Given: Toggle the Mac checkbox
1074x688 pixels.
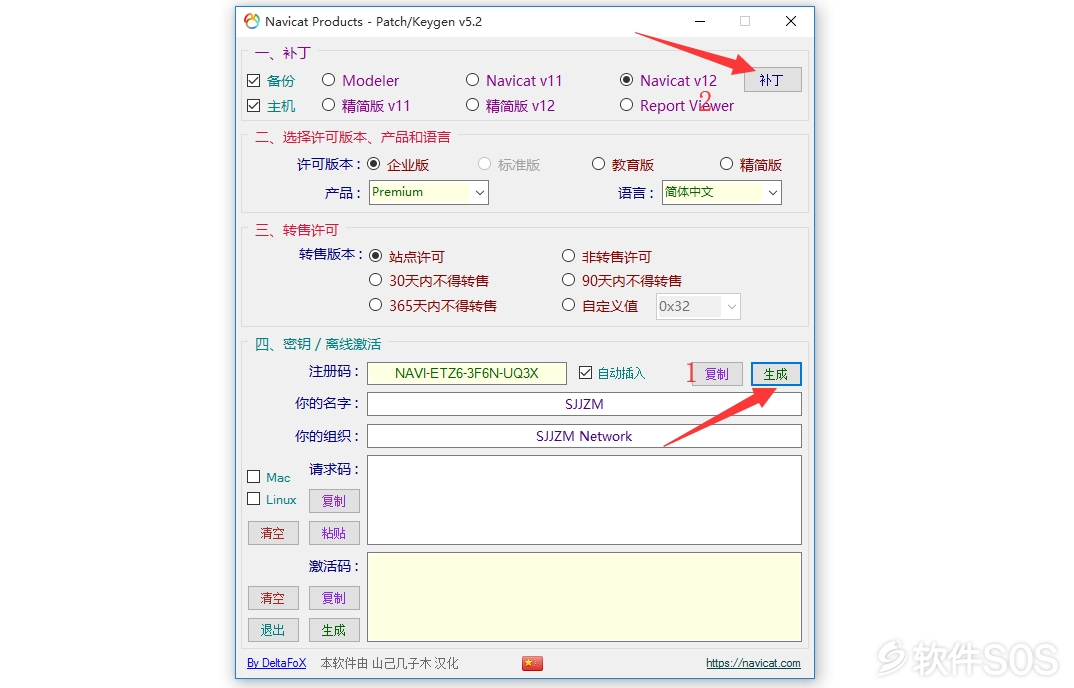Looking at the screenshot, I should (253, 476).
